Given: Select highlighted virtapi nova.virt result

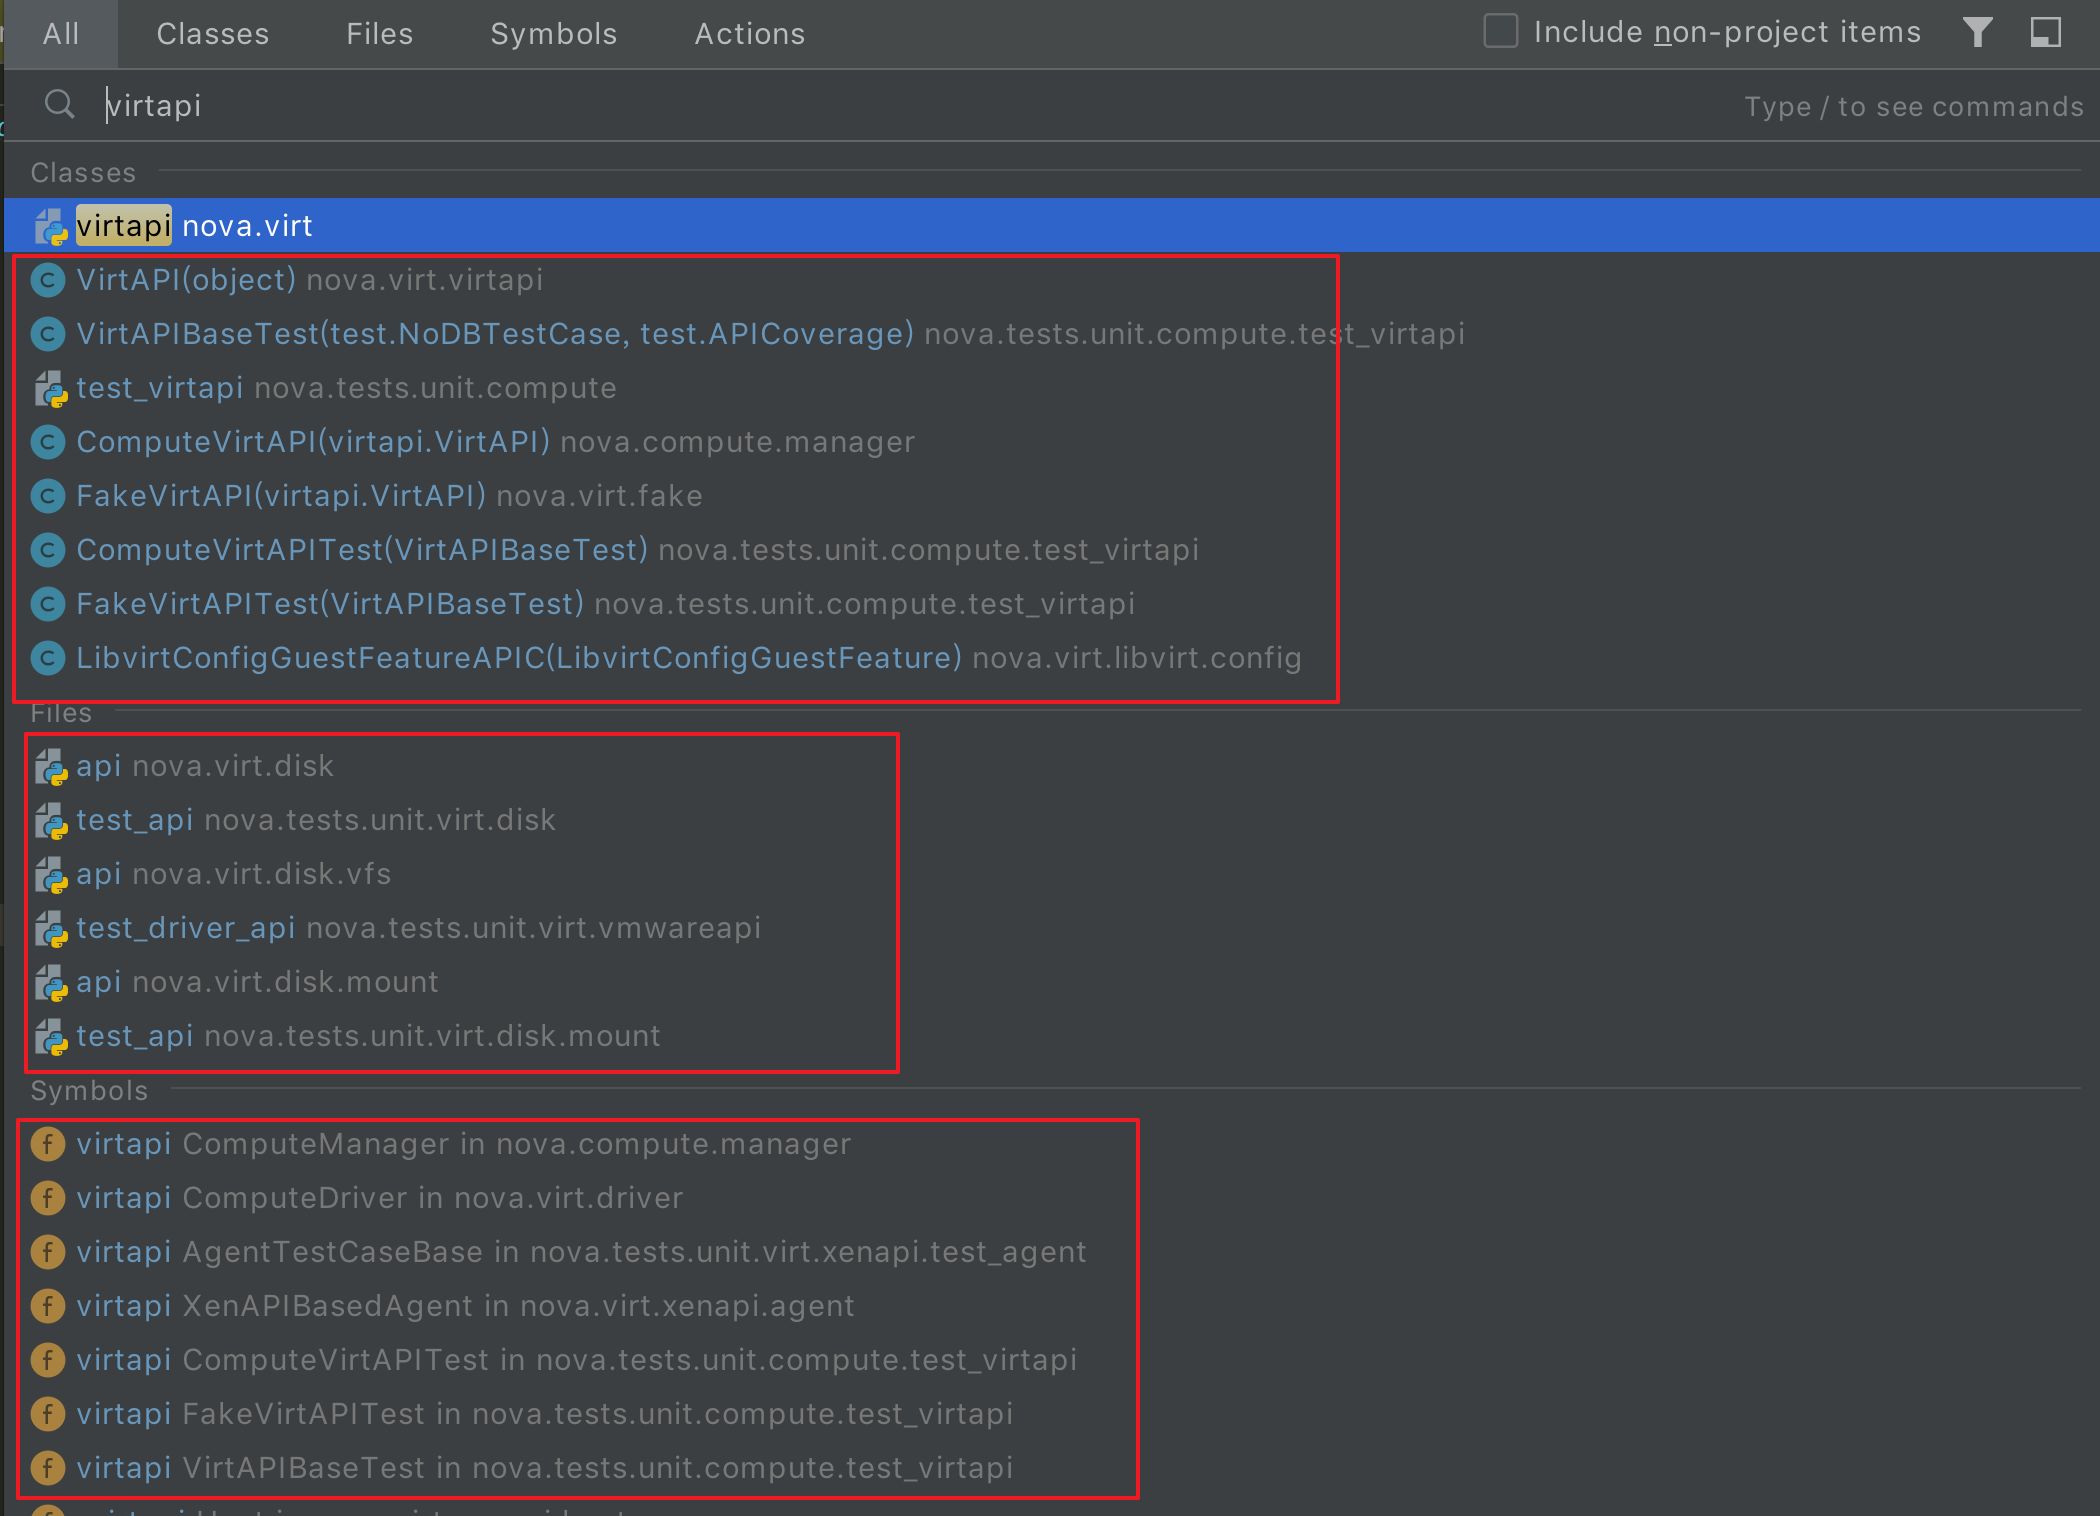Looking at the screenshot, I should pos(194,226).
